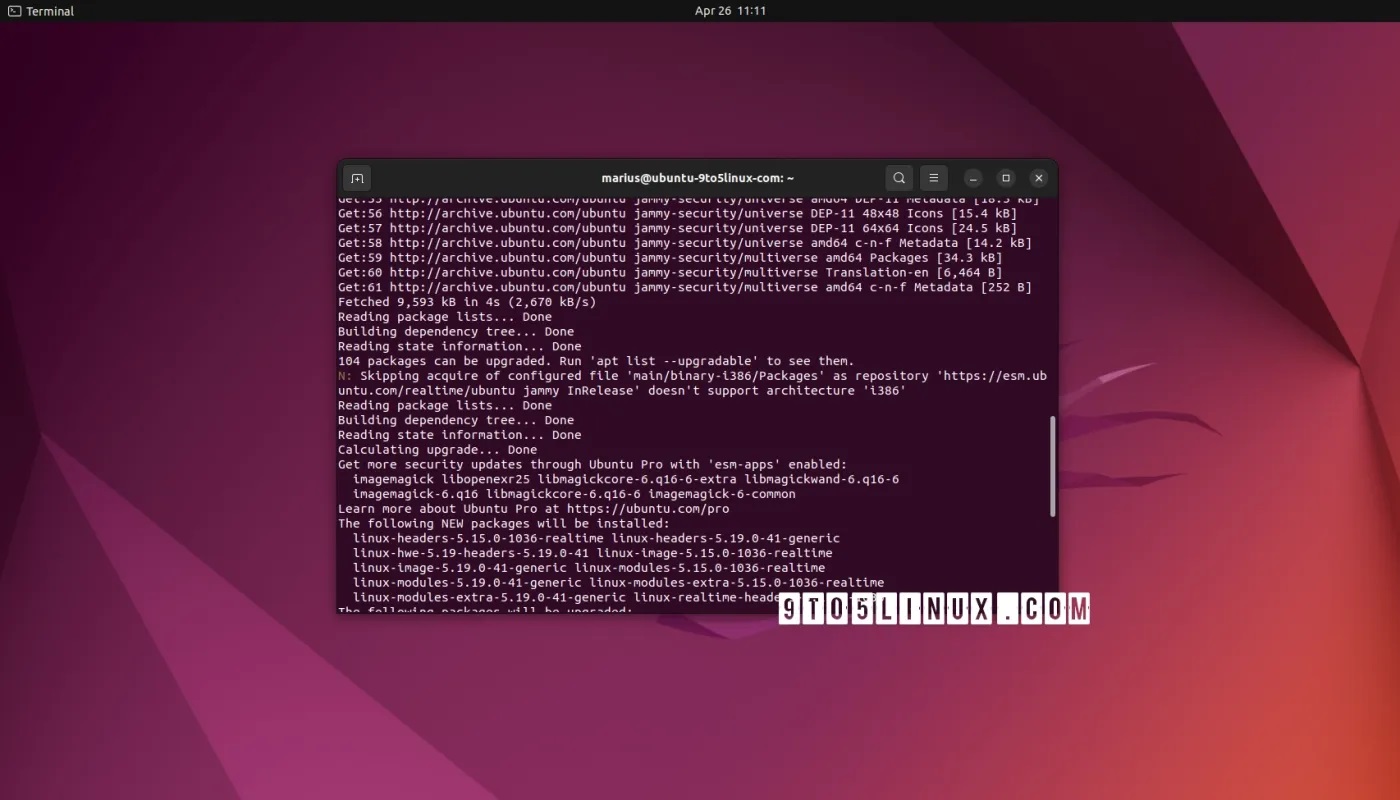
Task: Click the 'linux-hwe-5.19-headers-5.19.0-41' package line
Action: 592,553
